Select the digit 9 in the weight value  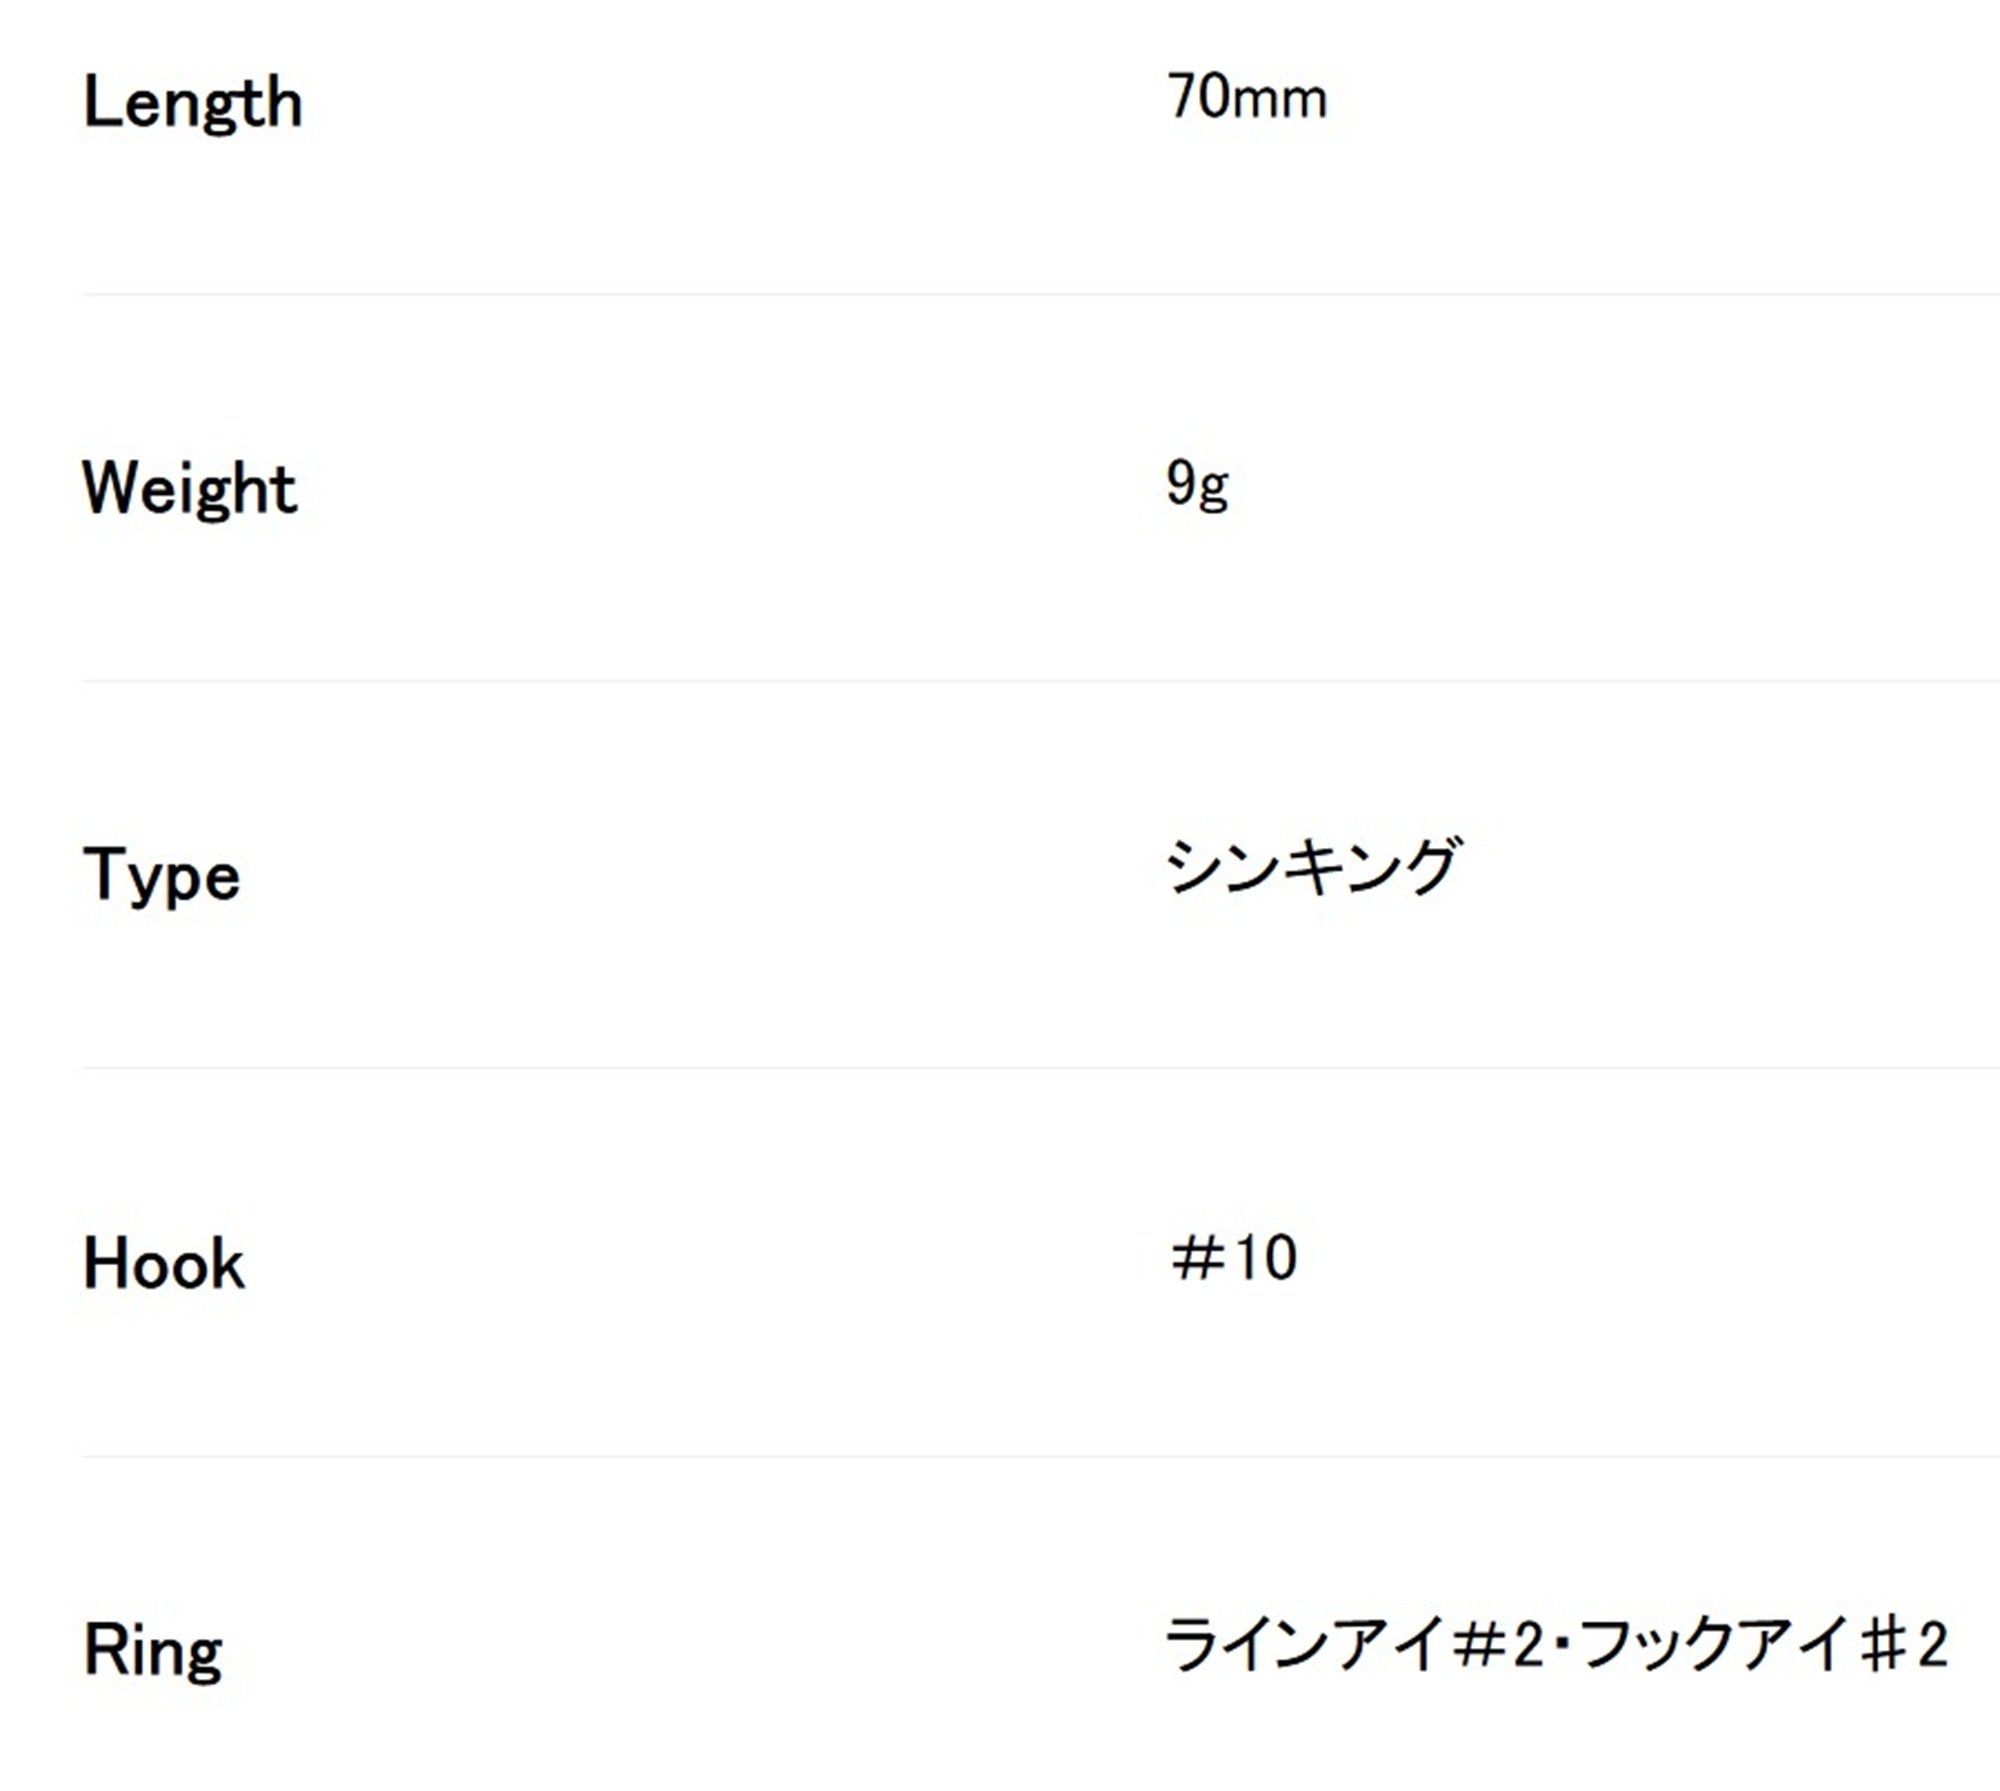(1181, 484)
